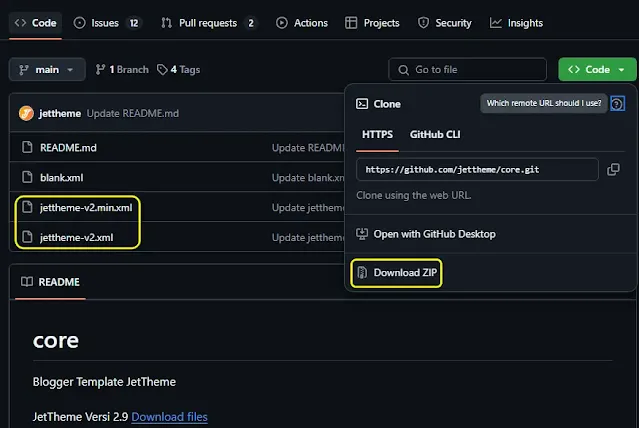Click the Code tab brackets icon

pyautogui.click(x=20, y=23)
